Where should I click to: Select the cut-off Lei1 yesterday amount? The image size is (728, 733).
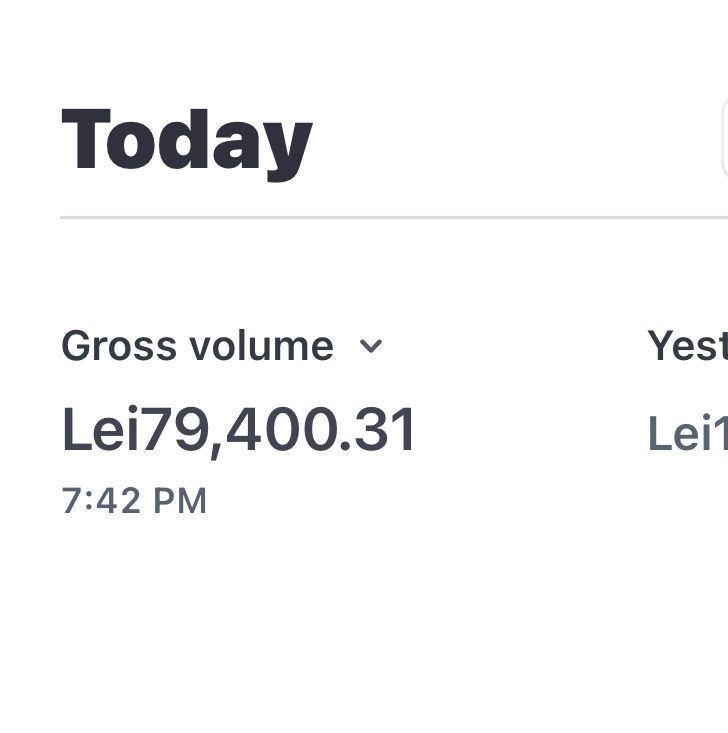tap(687, 434)
